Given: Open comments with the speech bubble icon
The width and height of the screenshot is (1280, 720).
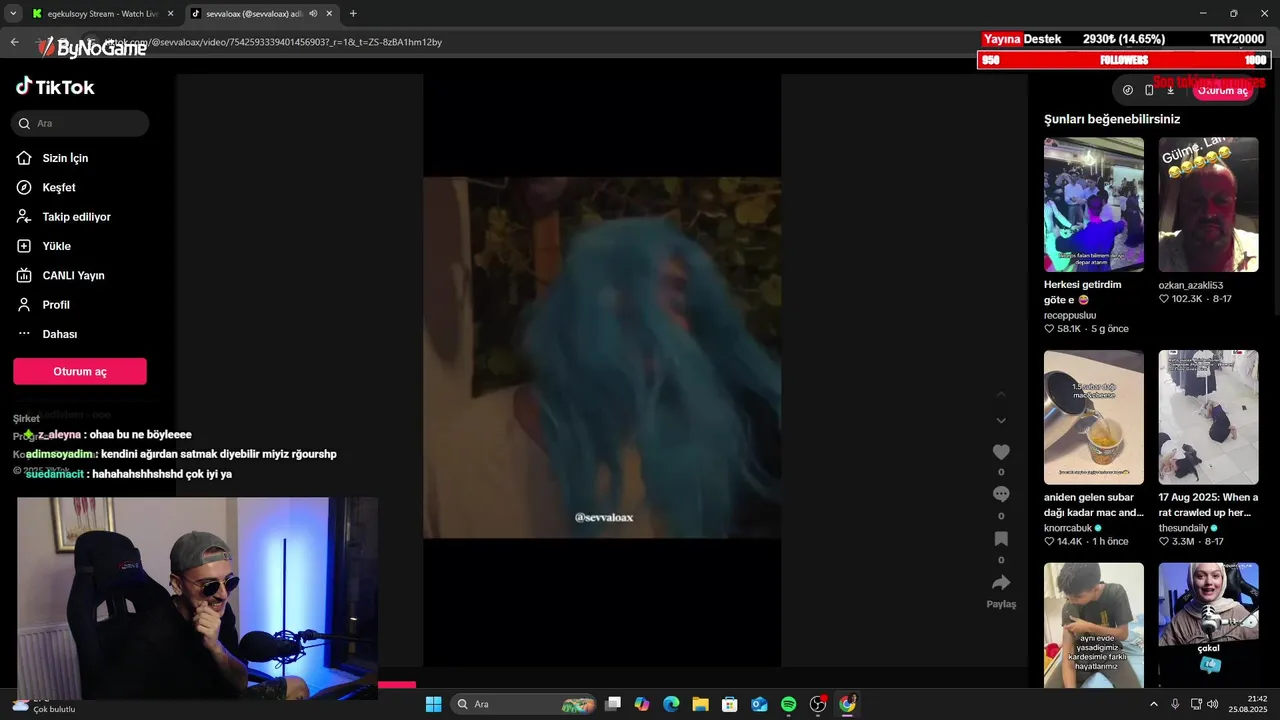Looking at the screenshot, I should coord(1001,494).
